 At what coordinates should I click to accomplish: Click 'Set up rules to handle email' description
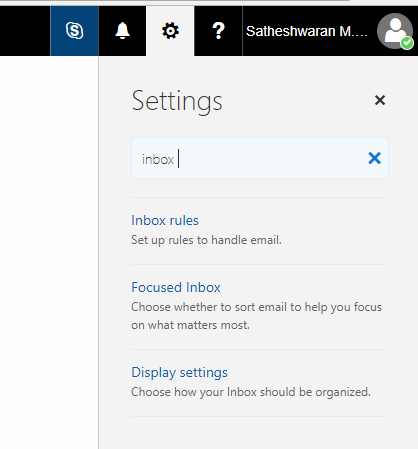[x=206, y=240]
